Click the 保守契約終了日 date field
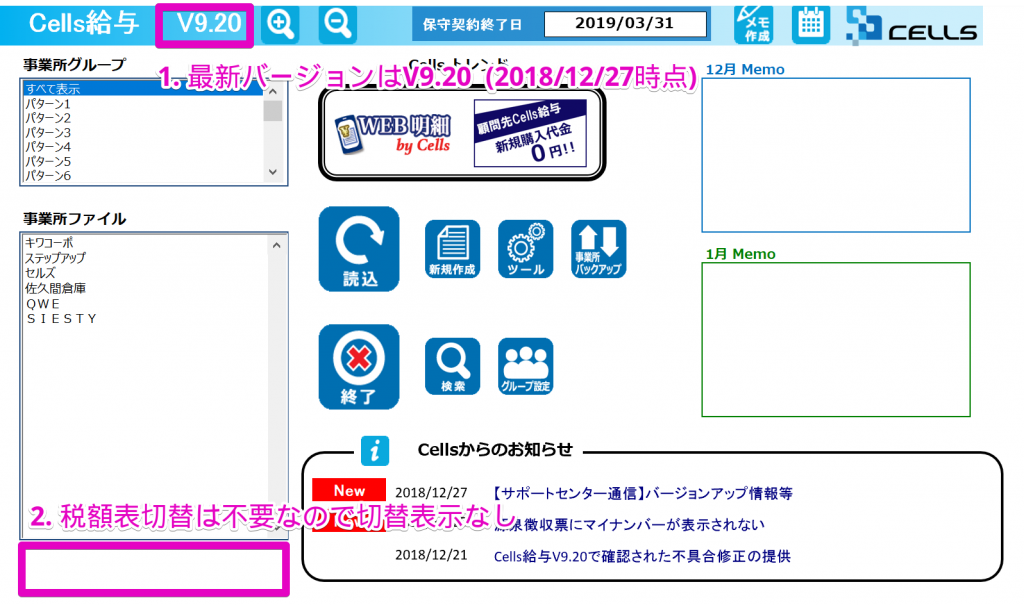Image resolution: width=1024 pixels, height=605 pixels. (625, 24)
